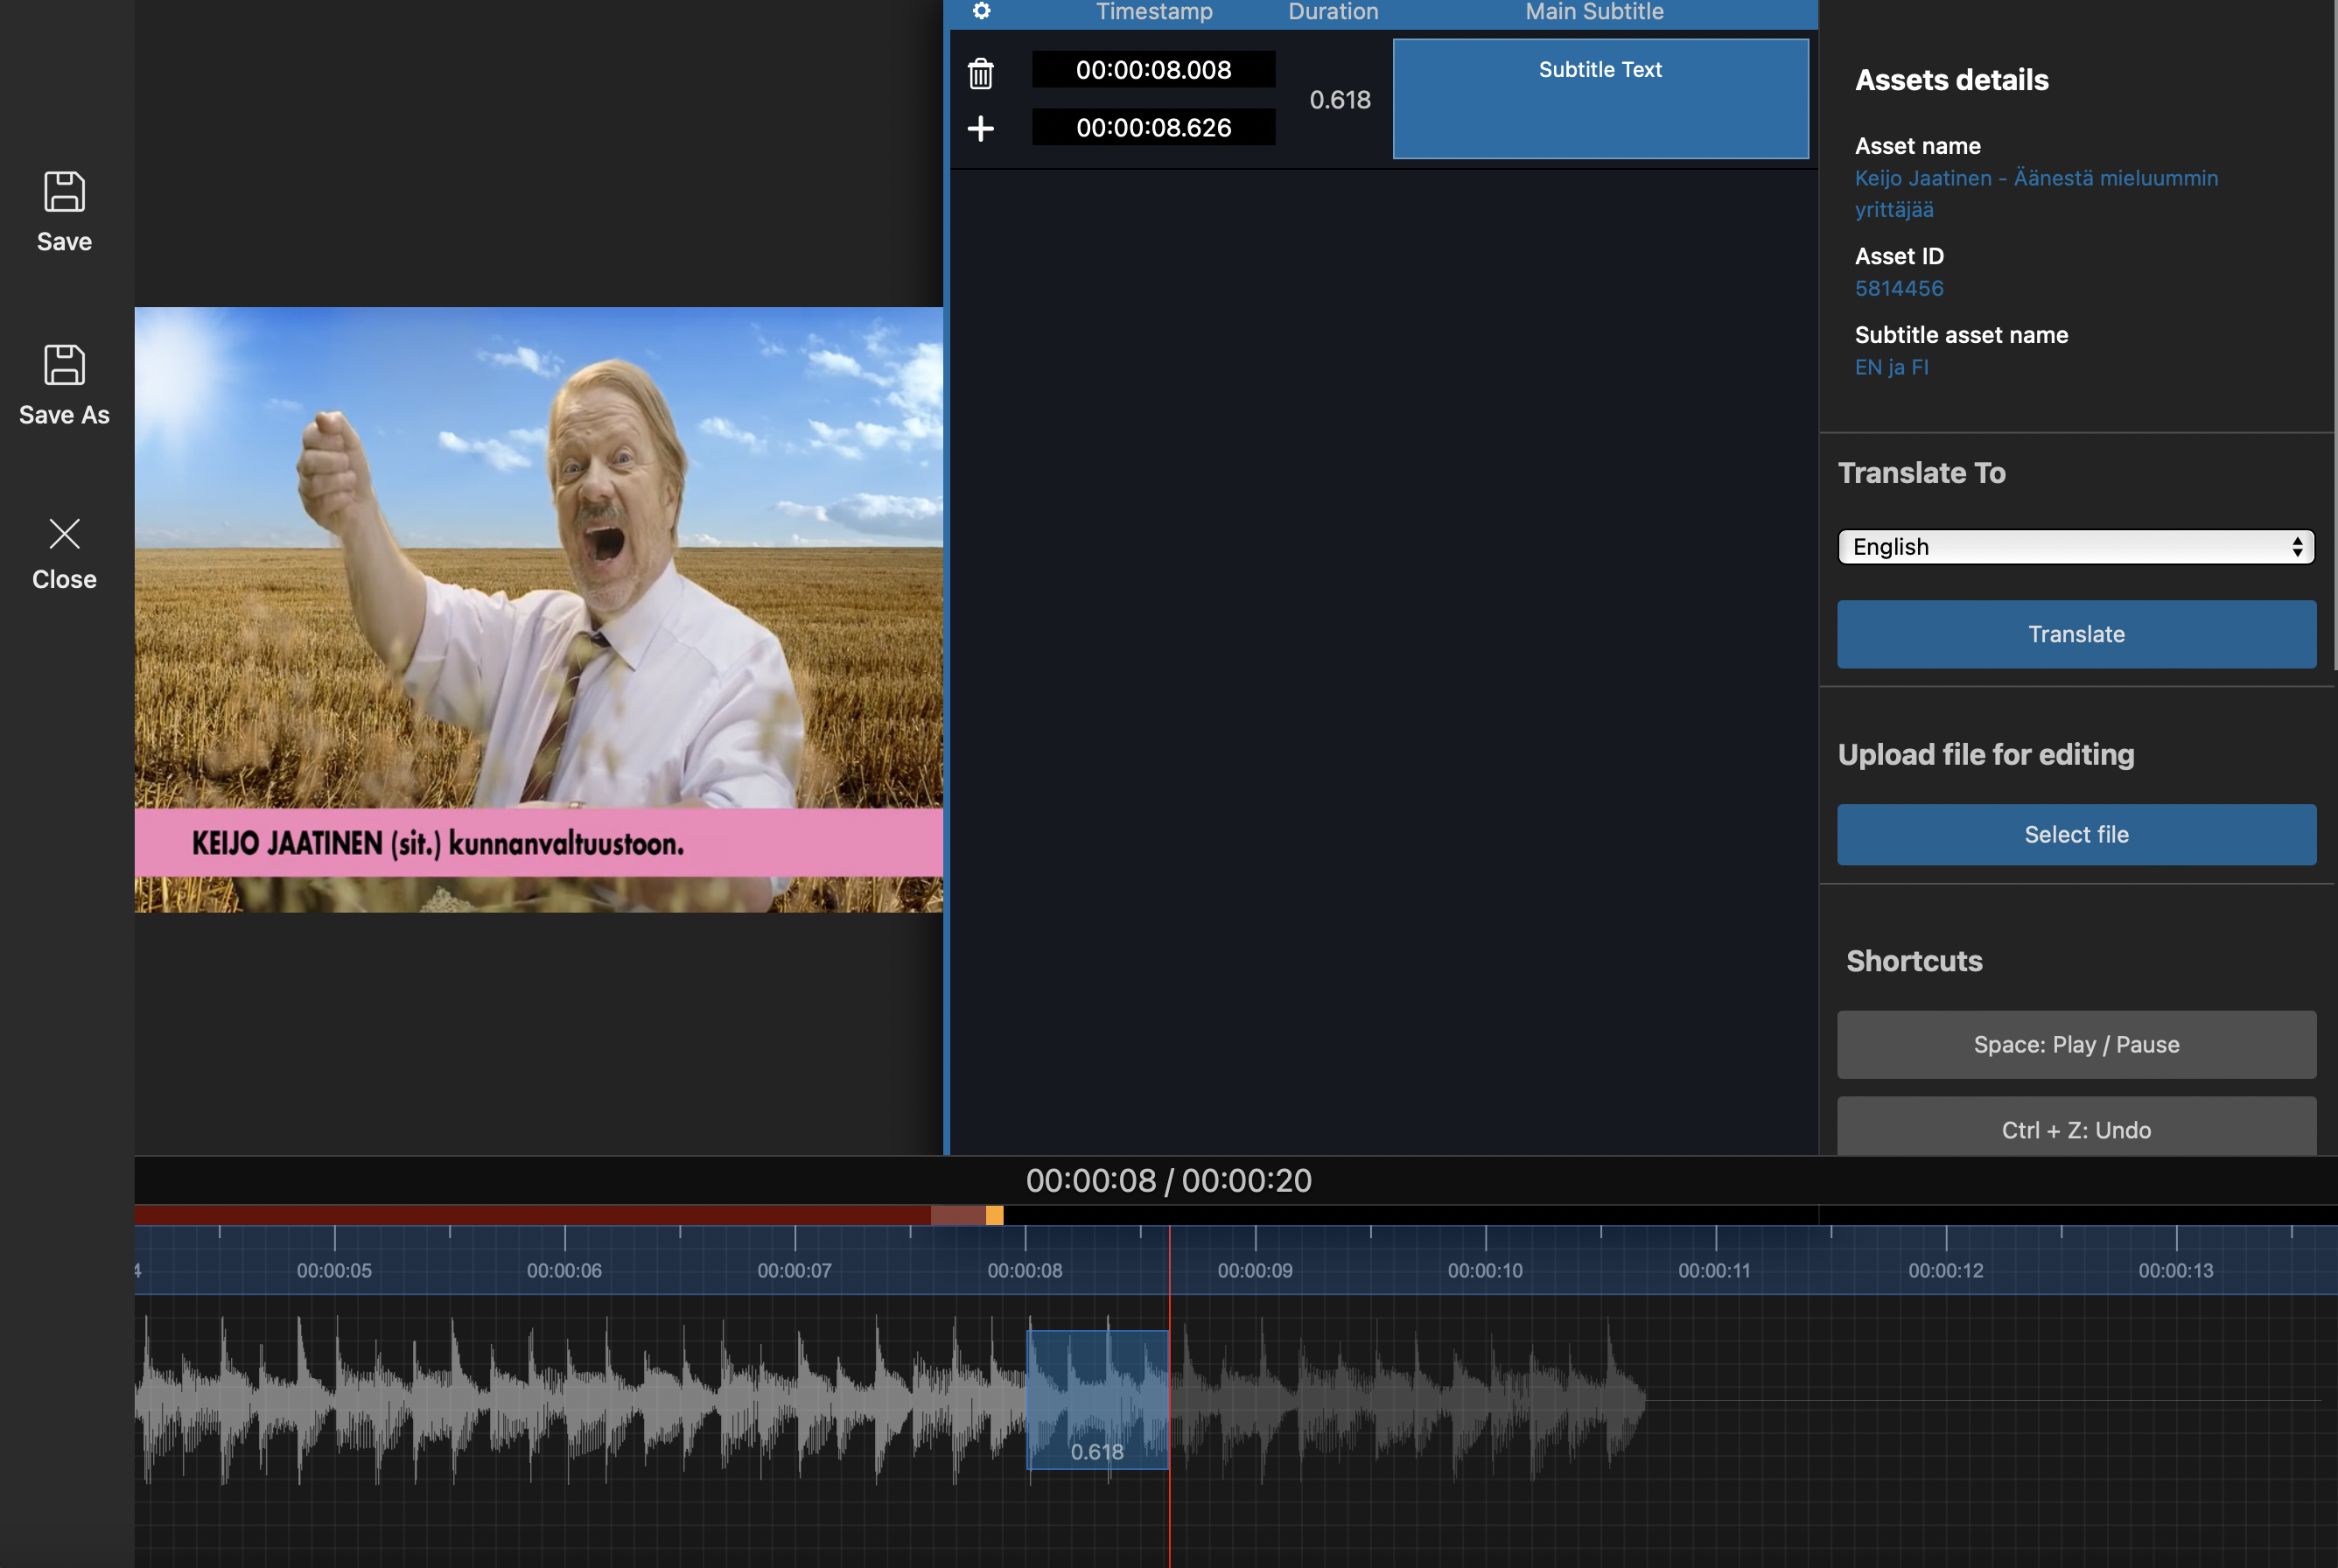Viewport: 2338px width, 1568px height.
Task: Click end timestamp 00:00:08.626 field
Action: 1153,128
